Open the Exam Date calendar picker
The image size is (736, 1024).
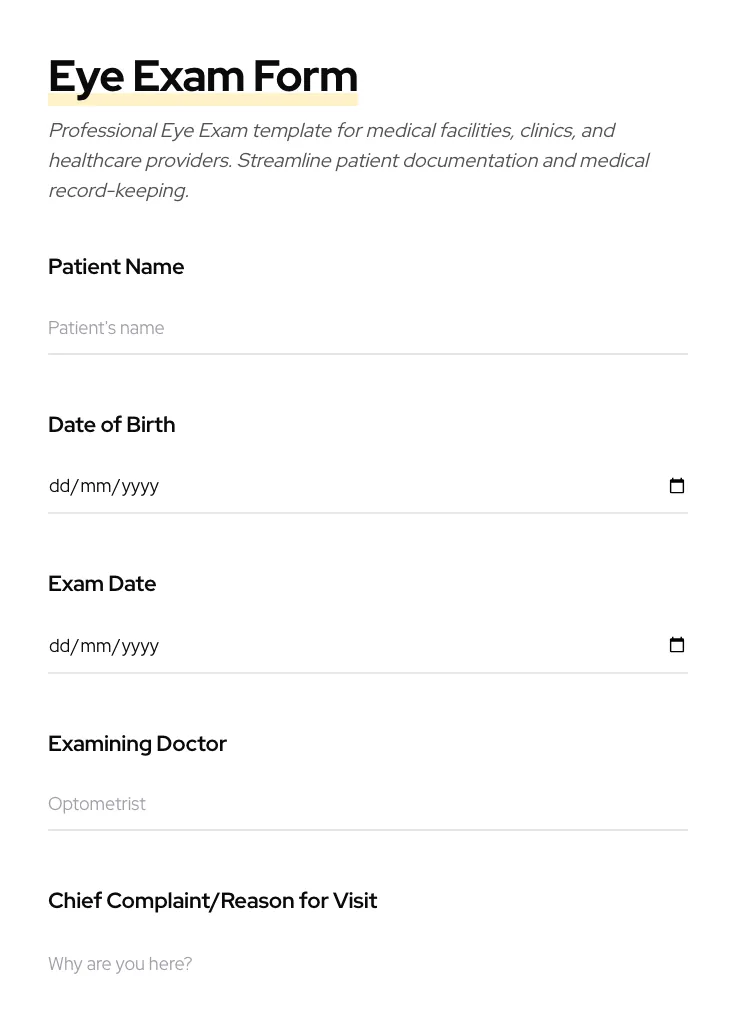tap(677, 645)
